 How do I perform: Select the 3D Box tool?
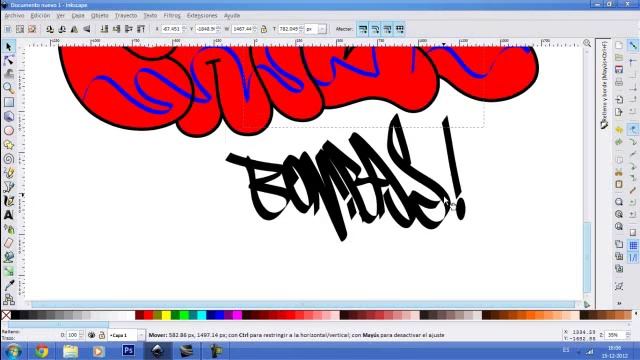(9, 116)
